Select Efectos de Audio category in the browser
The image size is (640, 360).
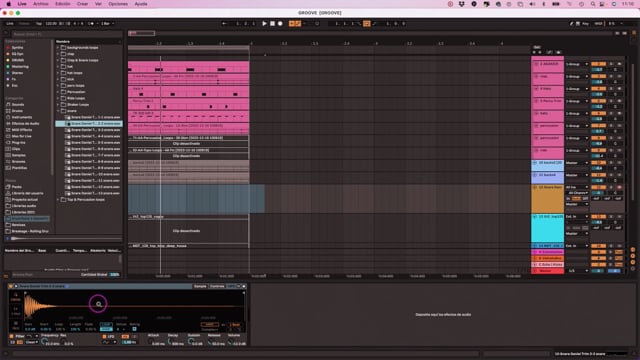click(x=25, y=124)
